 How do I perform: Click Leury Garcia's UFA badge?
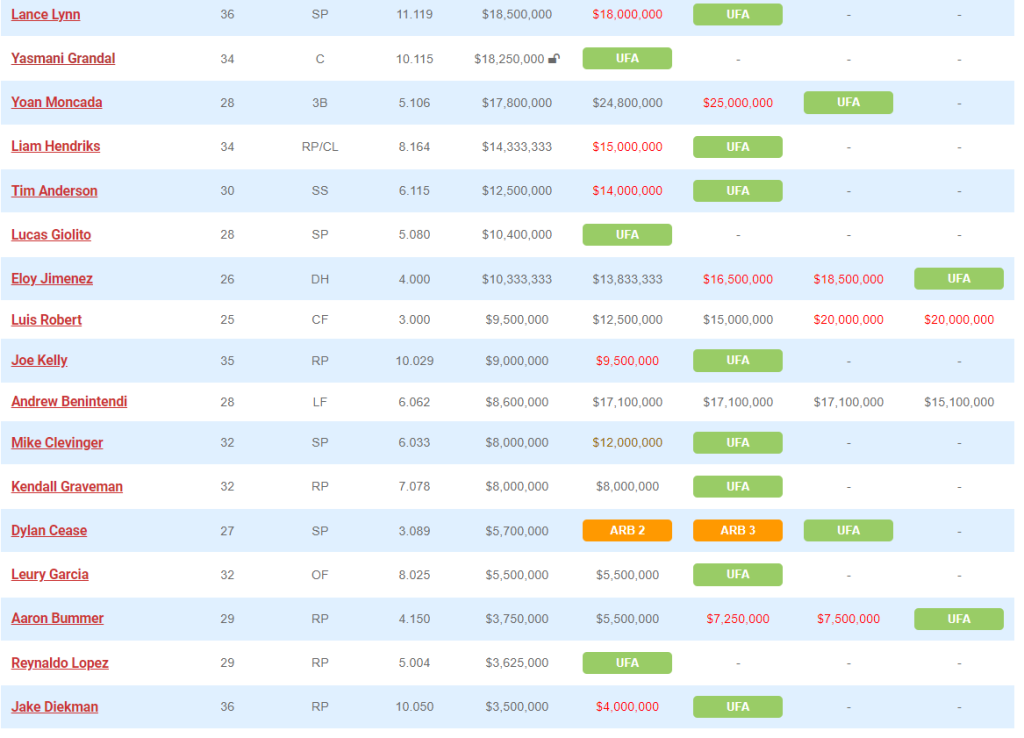coord(738,575)
